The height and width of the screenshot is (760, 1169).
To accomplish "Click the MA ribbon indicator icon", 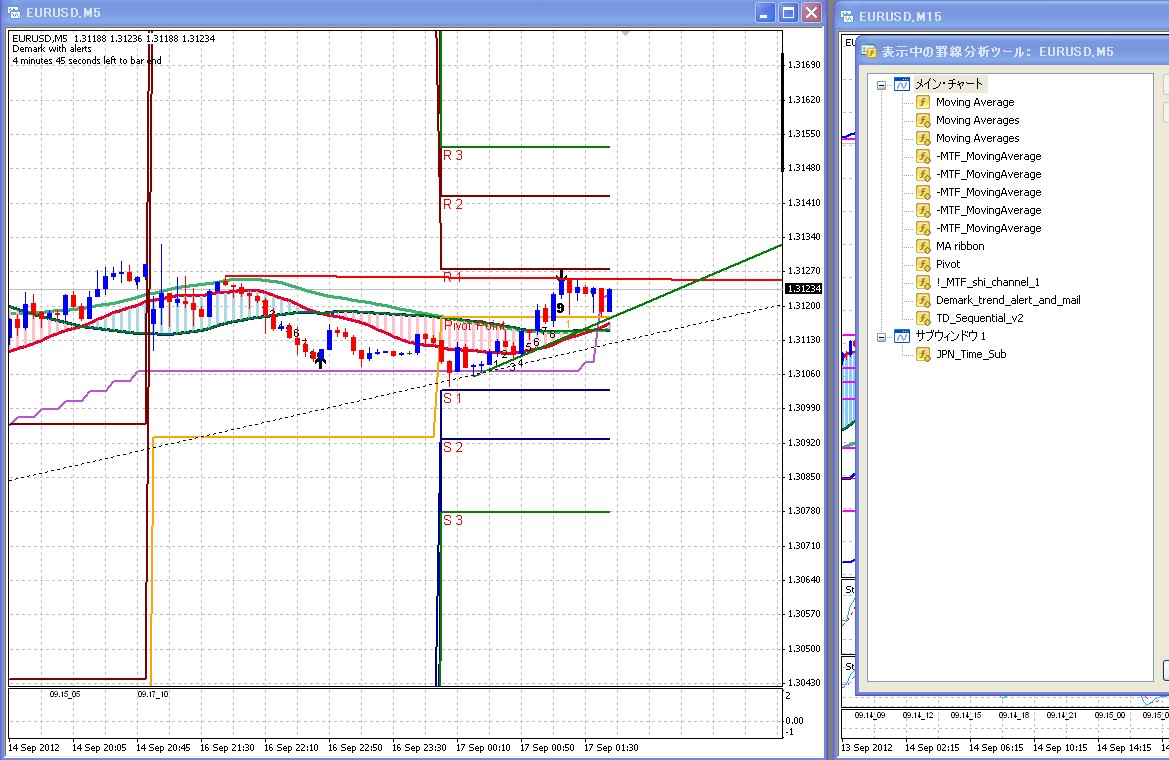I will point(923,246).
